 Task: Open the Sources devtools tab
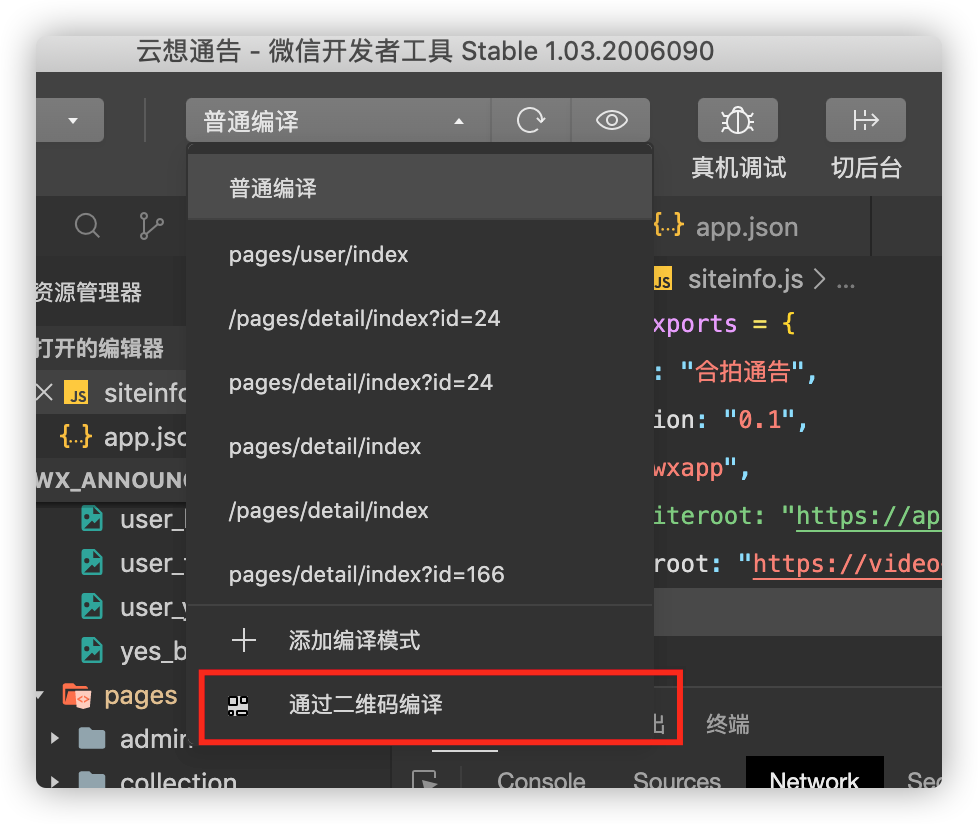[677, 779]
